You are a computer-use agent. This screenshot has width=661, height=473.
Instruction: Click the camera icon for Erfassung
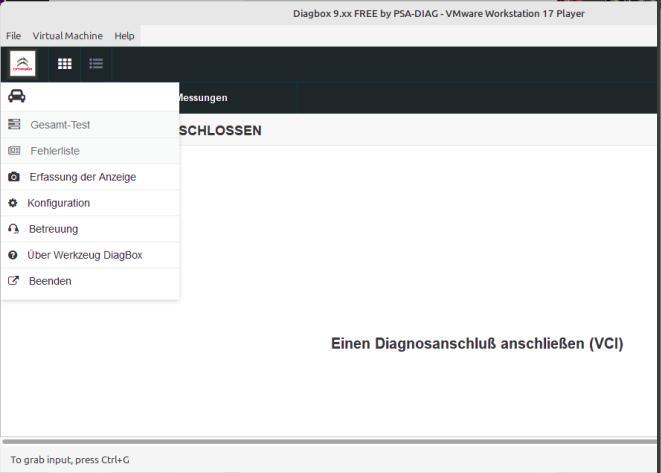pyautogui.click(x=14, y=177)
